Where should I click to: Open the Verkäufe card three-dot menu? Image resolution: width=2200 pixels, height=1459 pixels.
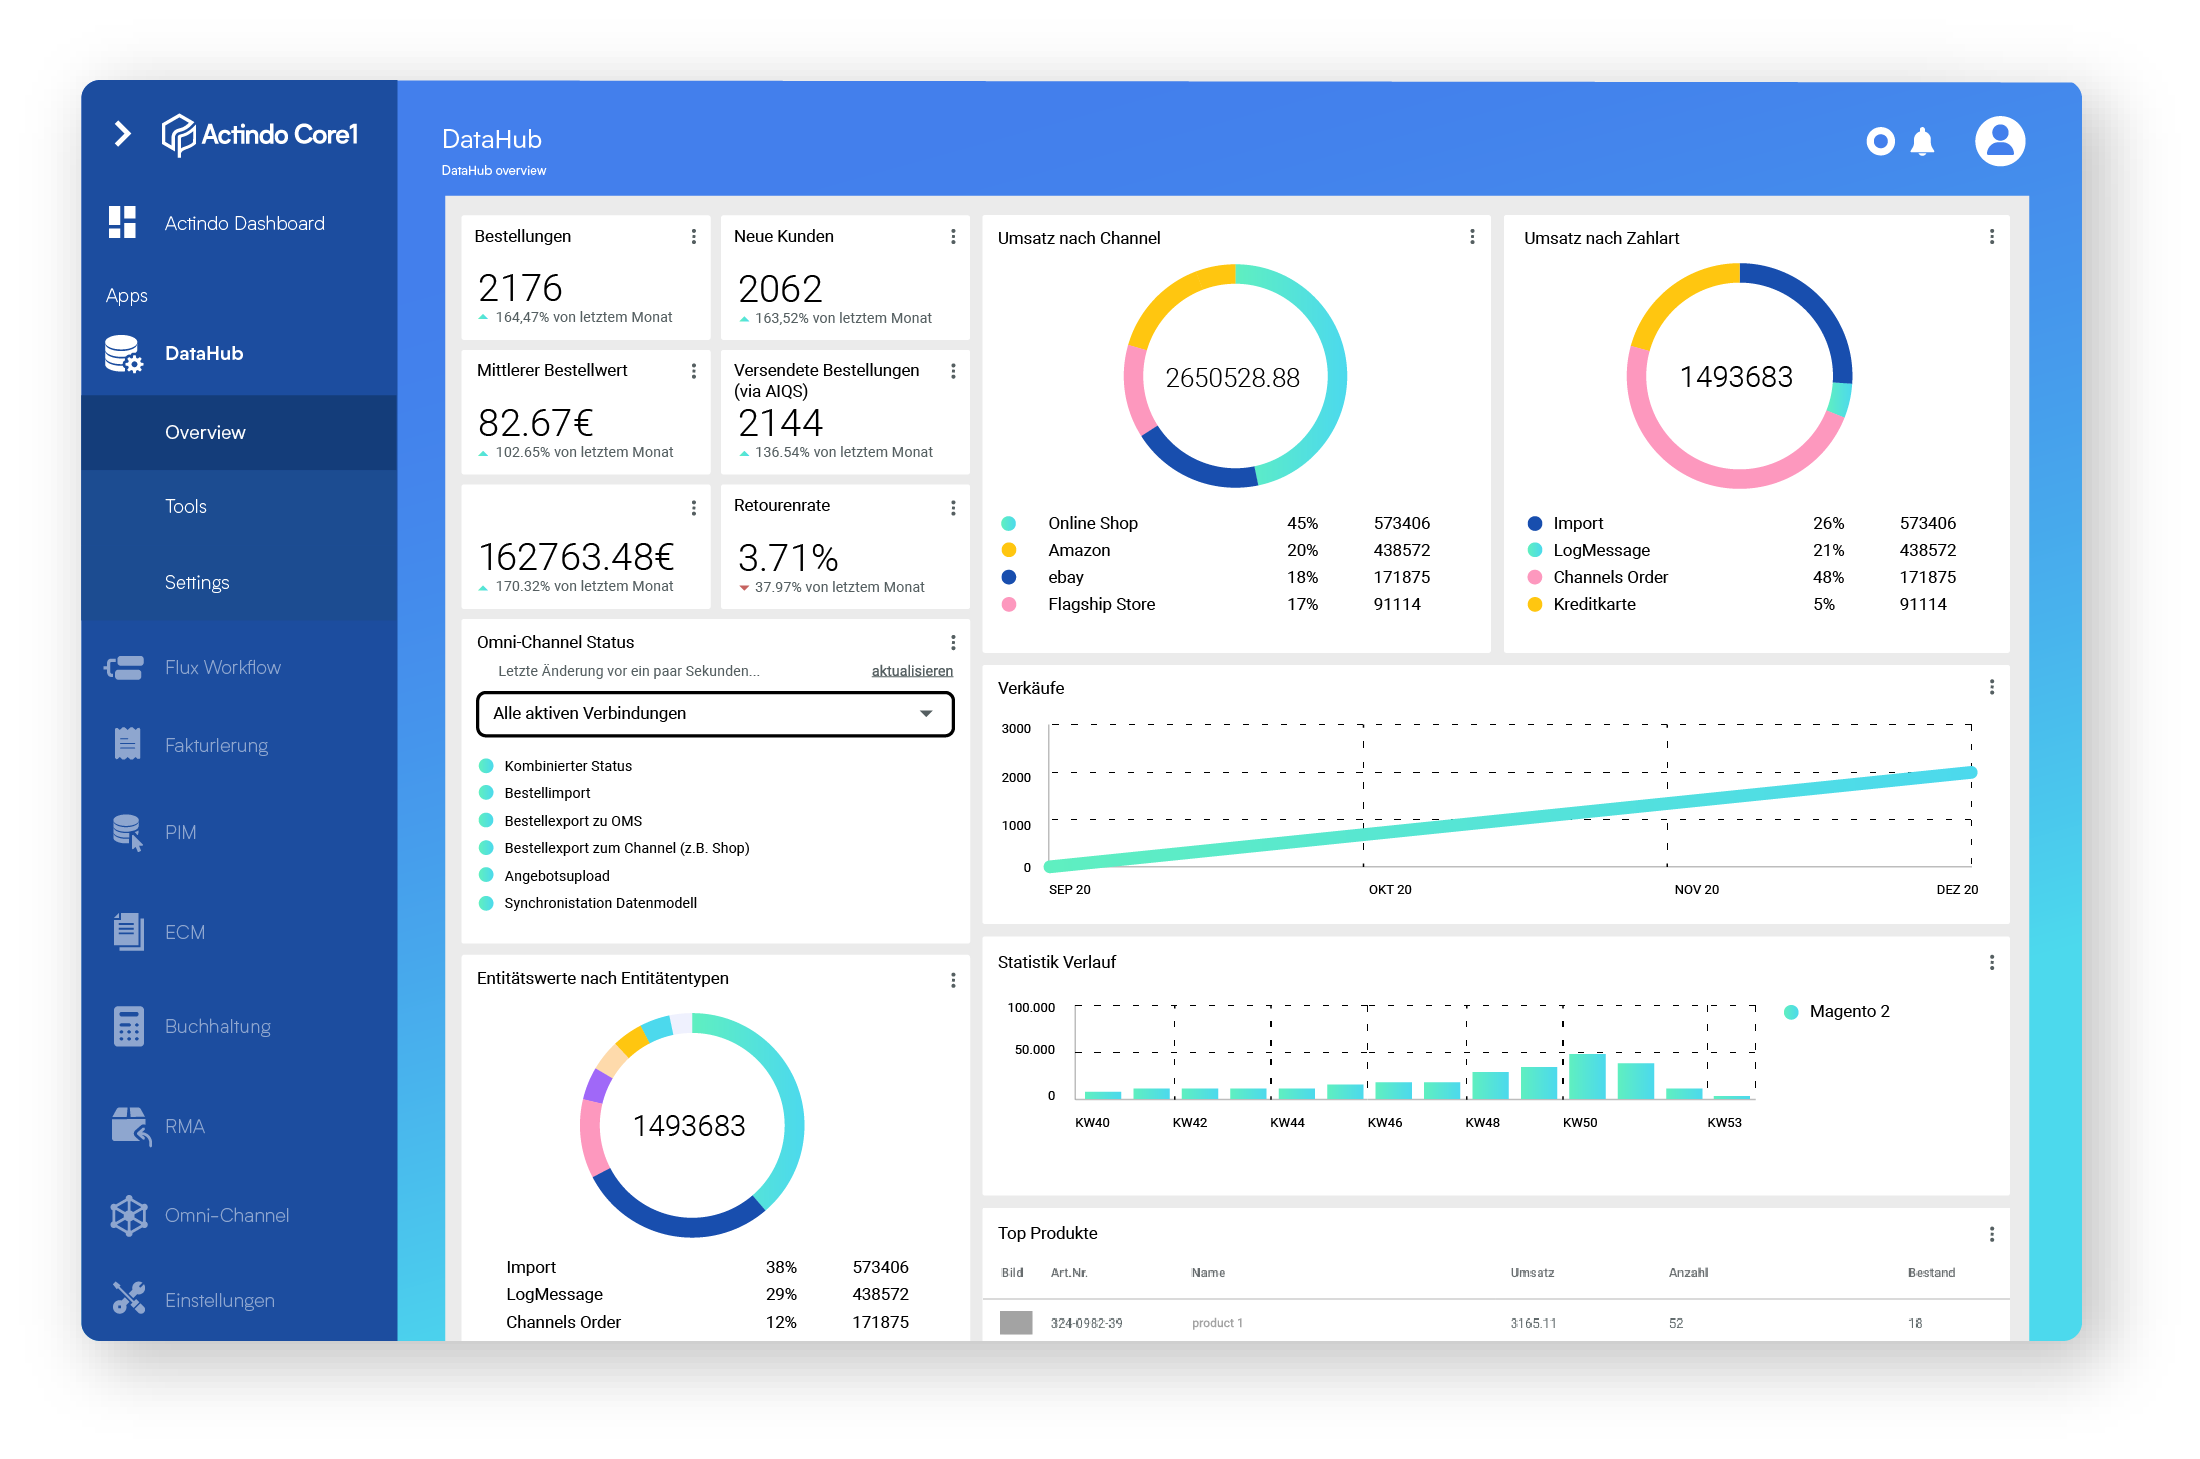click(1991, 687)
